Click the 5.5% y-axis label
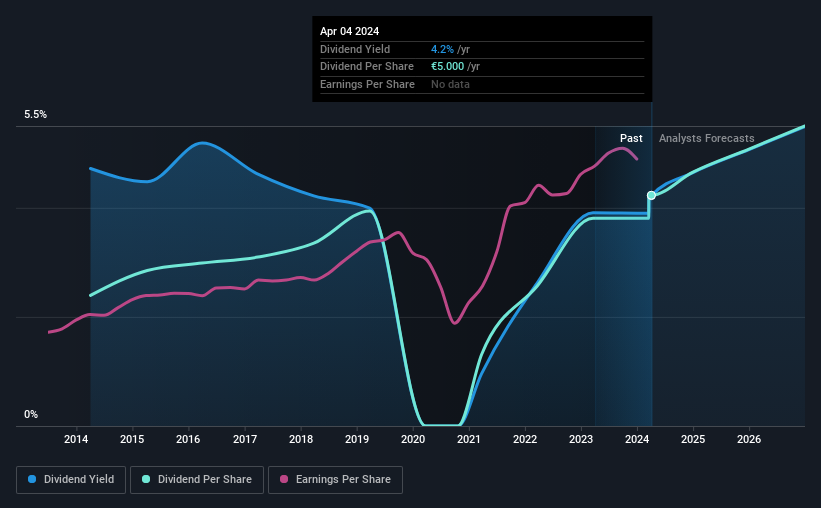821x508 pixels. pos(36,115)
